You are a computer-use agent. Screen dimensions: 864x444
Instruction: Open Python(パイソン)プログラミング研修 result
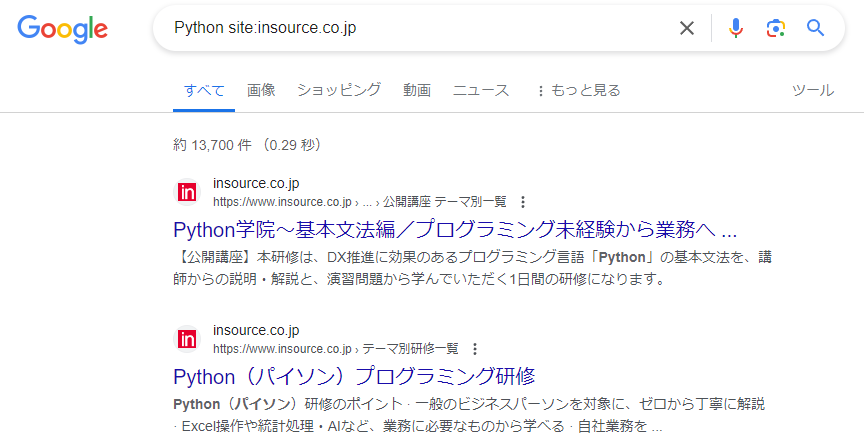(354, 376)
